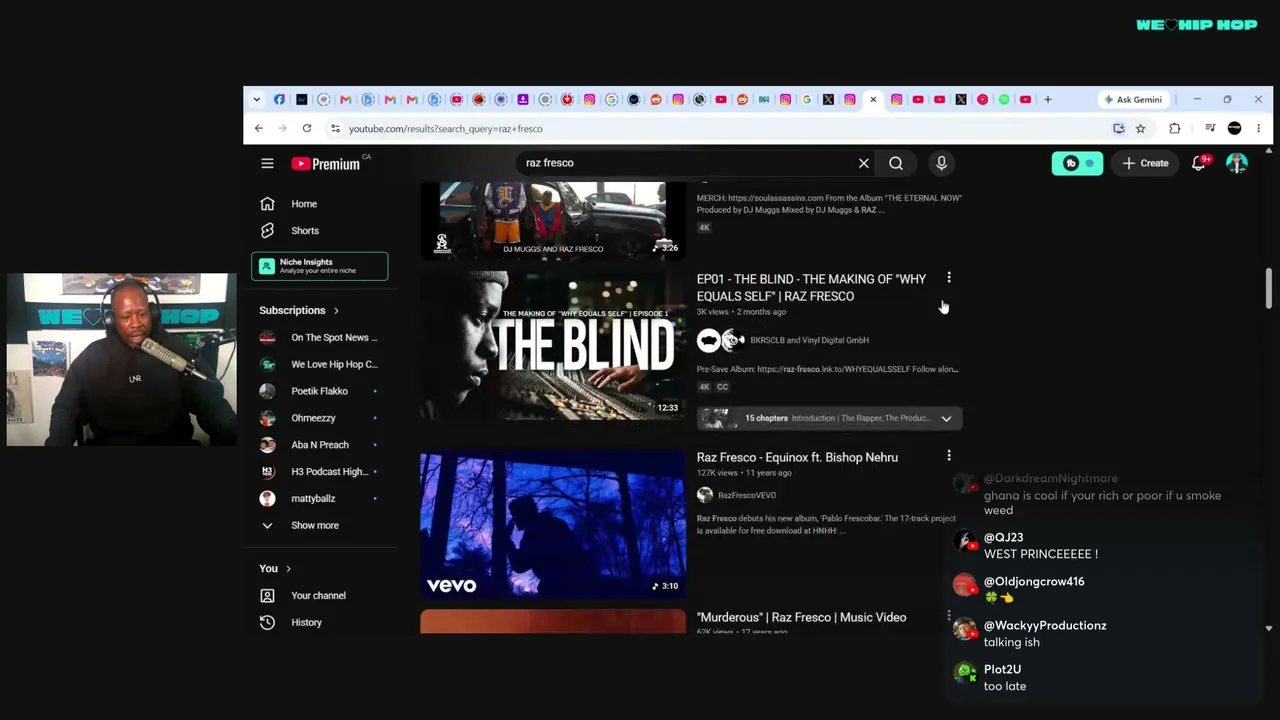1280x720 pixels.
Task: Click the install app icon in address bar
Action: point(1119,128)
